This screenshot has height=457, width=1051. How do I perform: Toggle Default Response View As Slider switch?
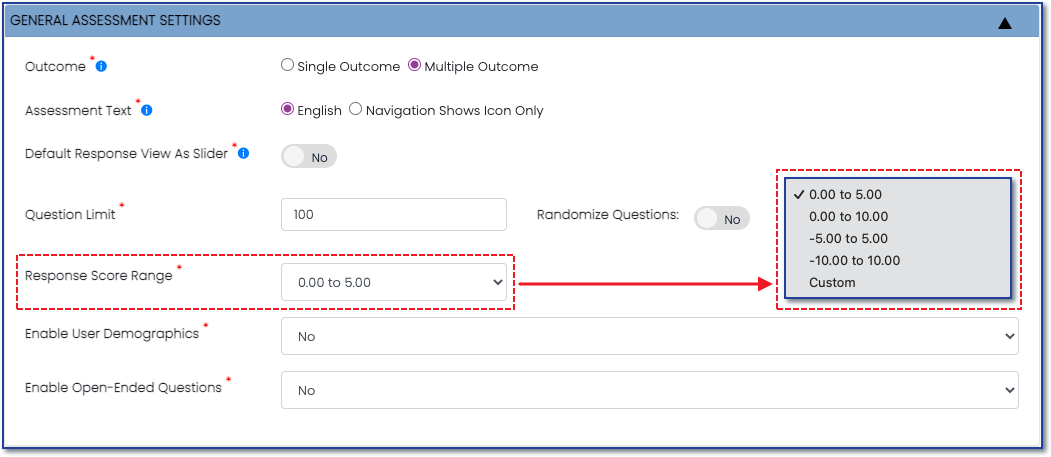coord(309,157)
